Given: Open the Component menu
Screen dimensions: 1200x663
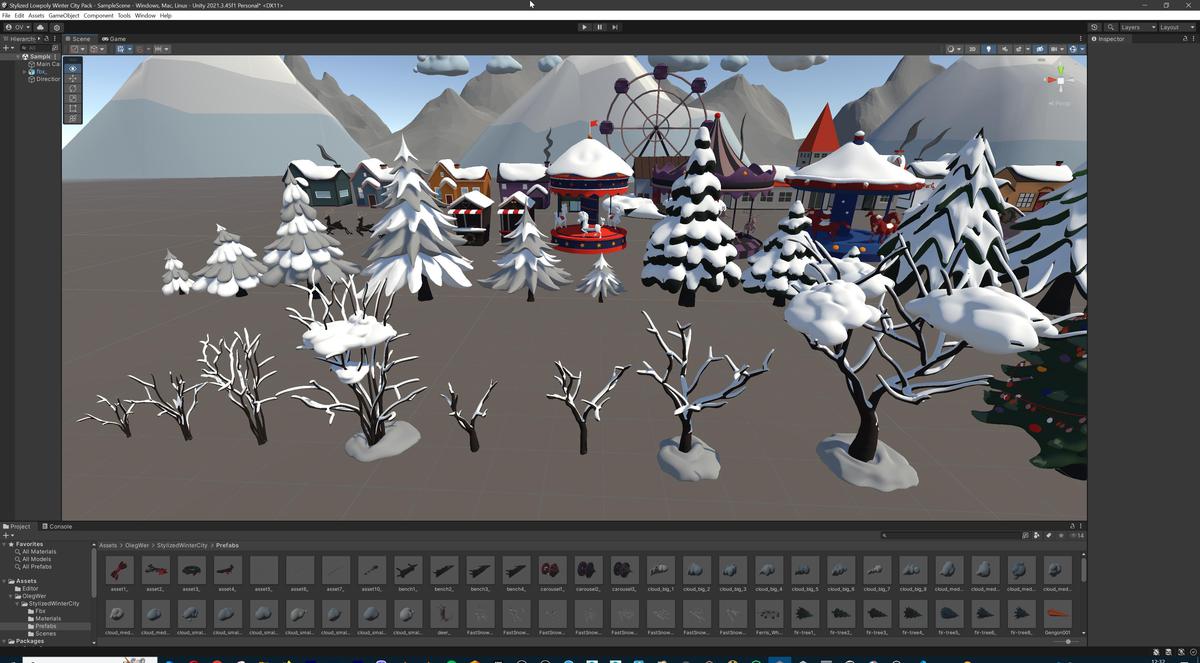Looking at the screenshot, I should [98, 15].
